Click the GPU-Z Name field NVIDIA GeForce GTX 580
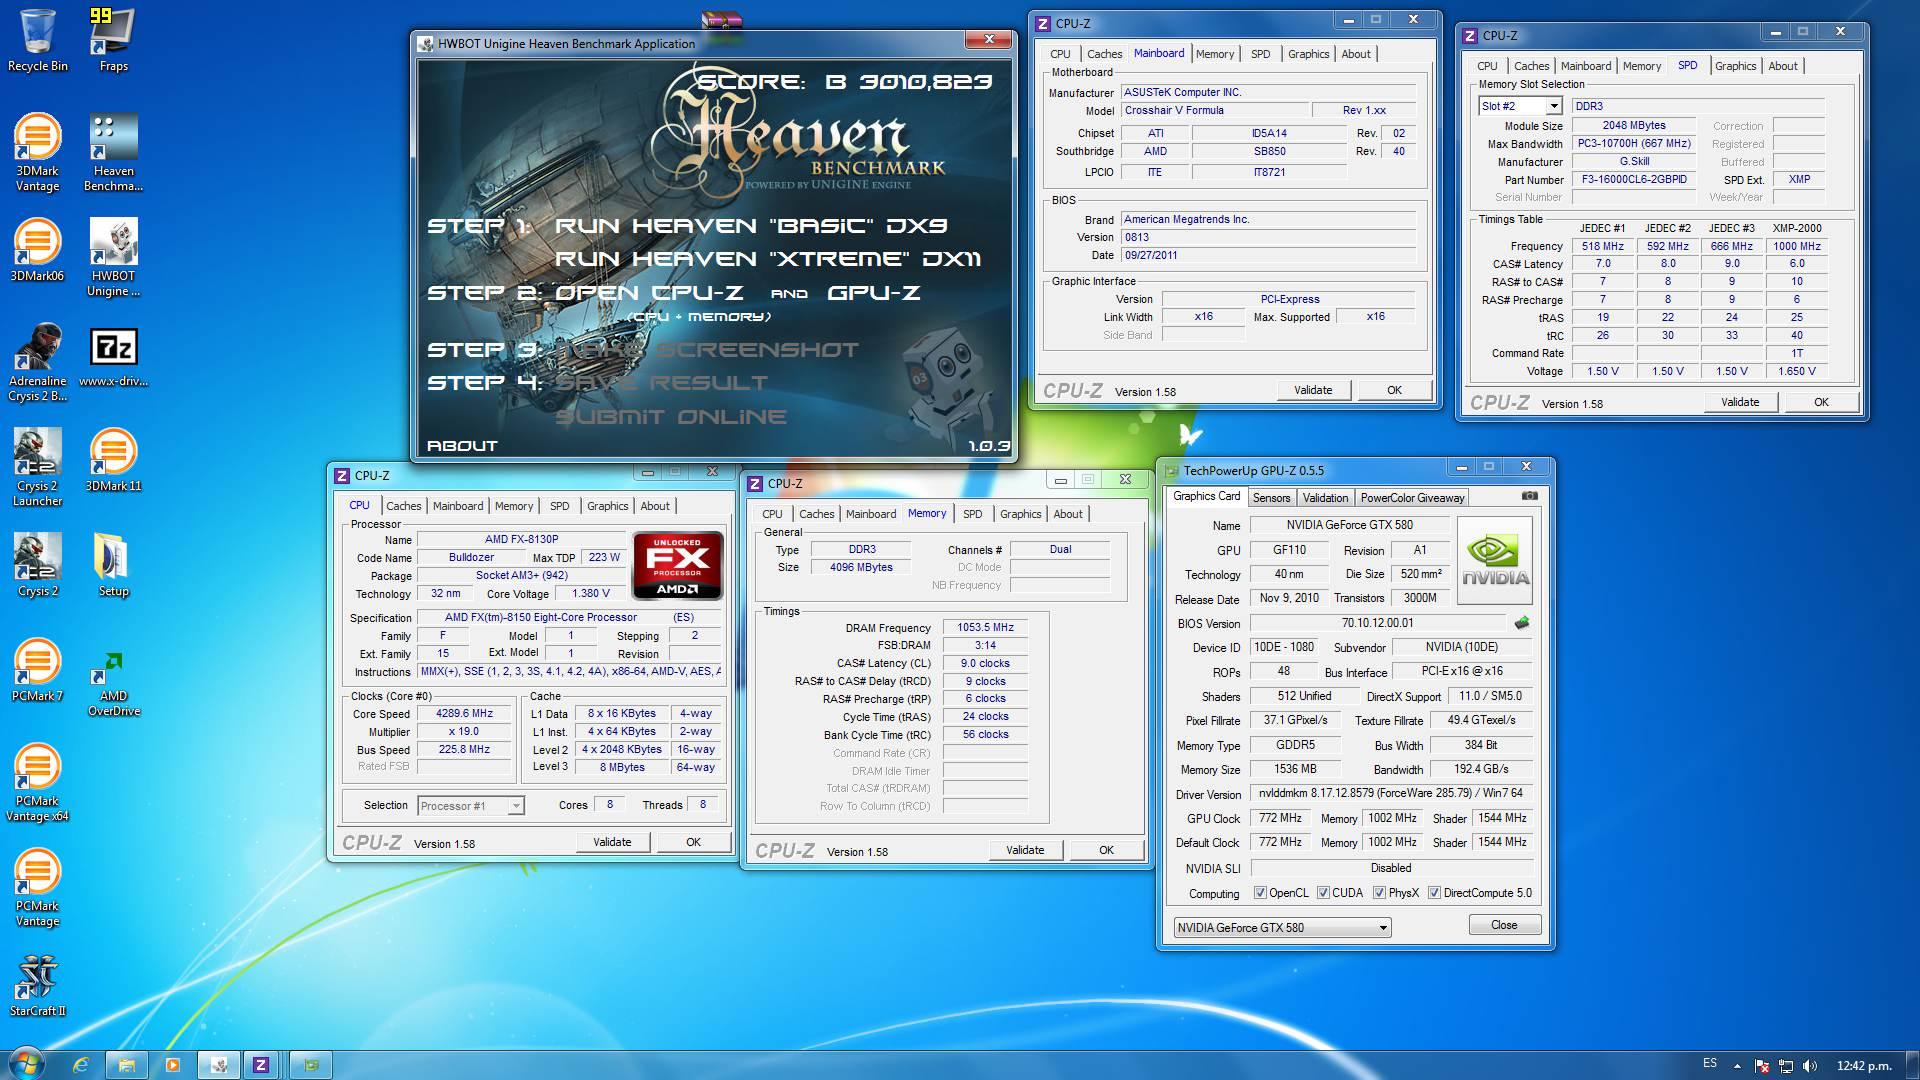Image resolution: width=1920 pixels, height=1080 pixels. click(1349, 525)
